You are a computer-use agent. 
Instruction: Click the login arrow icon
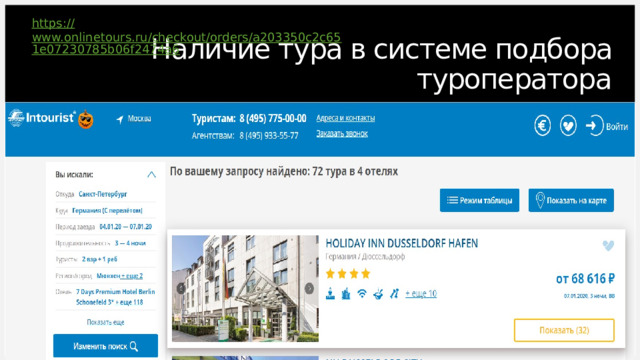[x=594, y=125]
